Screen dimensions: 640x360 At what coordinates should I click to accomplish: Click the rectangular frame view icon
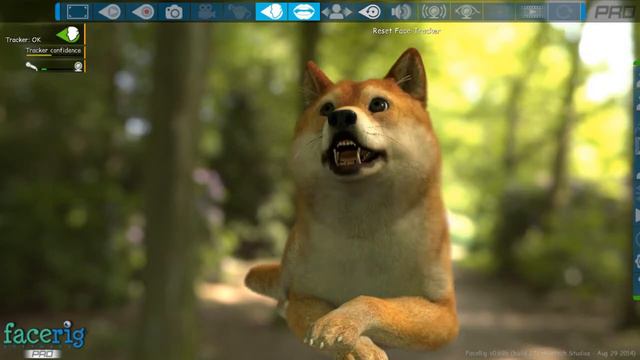[x=78, y=12]
